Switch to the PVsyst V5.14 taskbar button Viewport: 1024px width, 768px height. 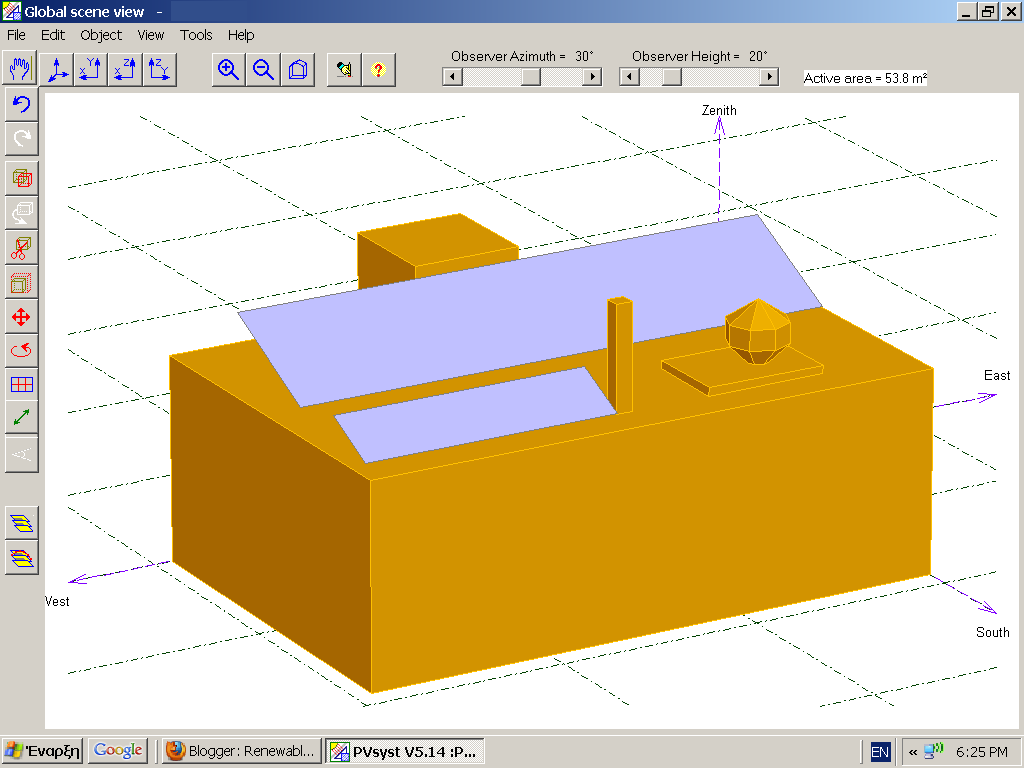click(x=405, y=751)
